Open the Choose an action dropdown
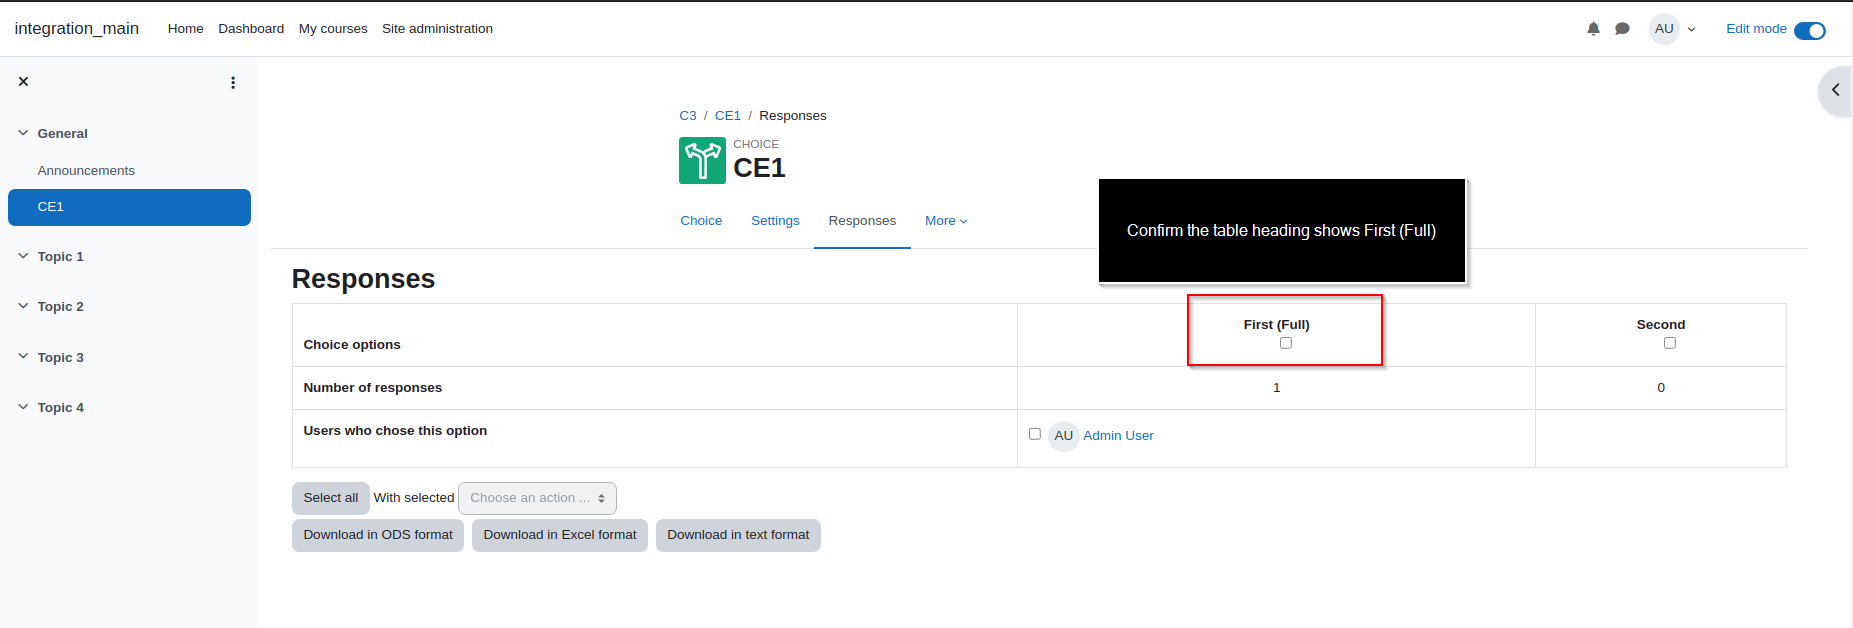 (x=537, y=498)
